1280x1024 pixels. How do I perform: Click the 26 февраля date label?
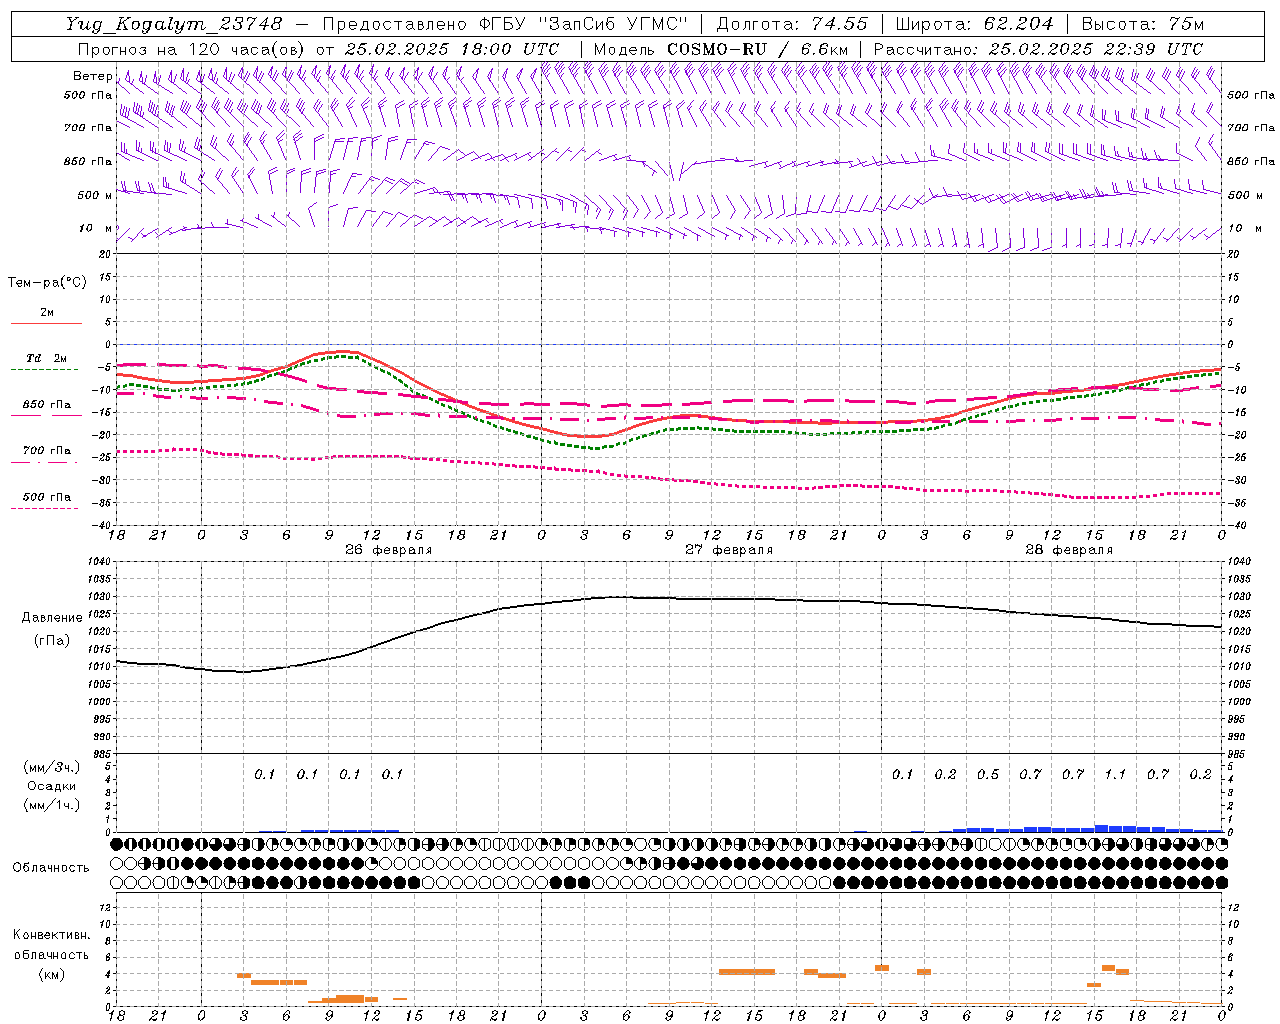click(x=389, y=550)
